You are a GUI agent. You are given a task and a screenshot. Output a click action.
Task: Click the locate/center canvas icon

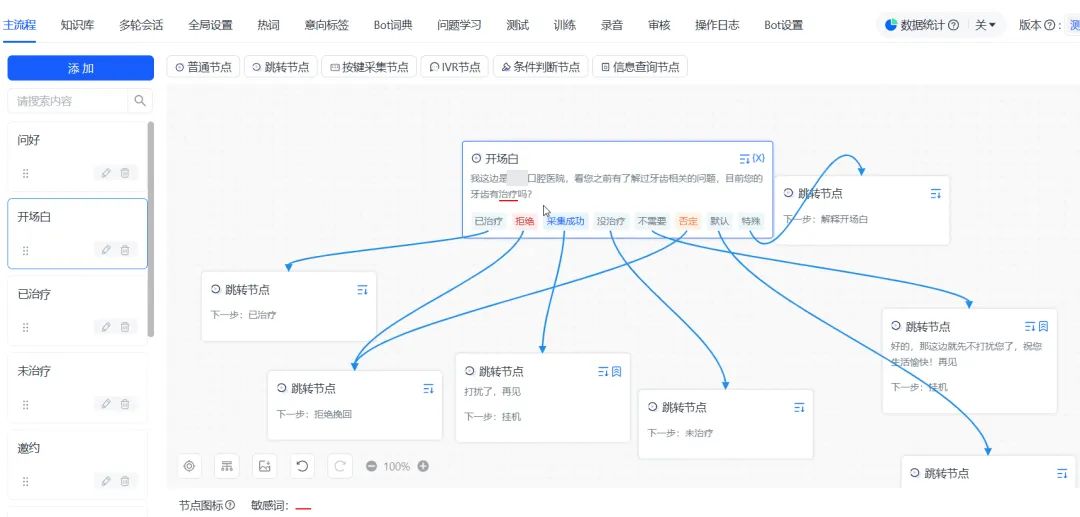pos(189,466)
